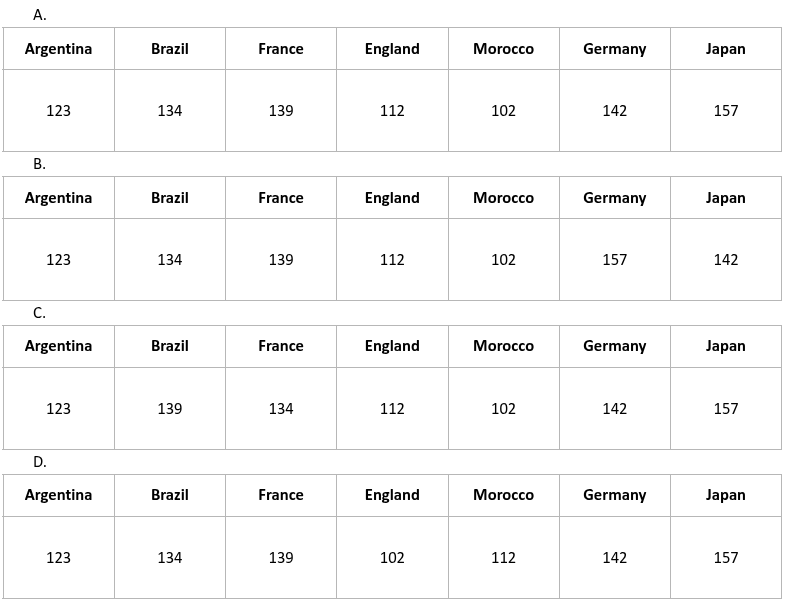The height and width of the screenshot is (603, 786).
Task: Click Japan value 142 in table B
Action: [x=725, y=260]
